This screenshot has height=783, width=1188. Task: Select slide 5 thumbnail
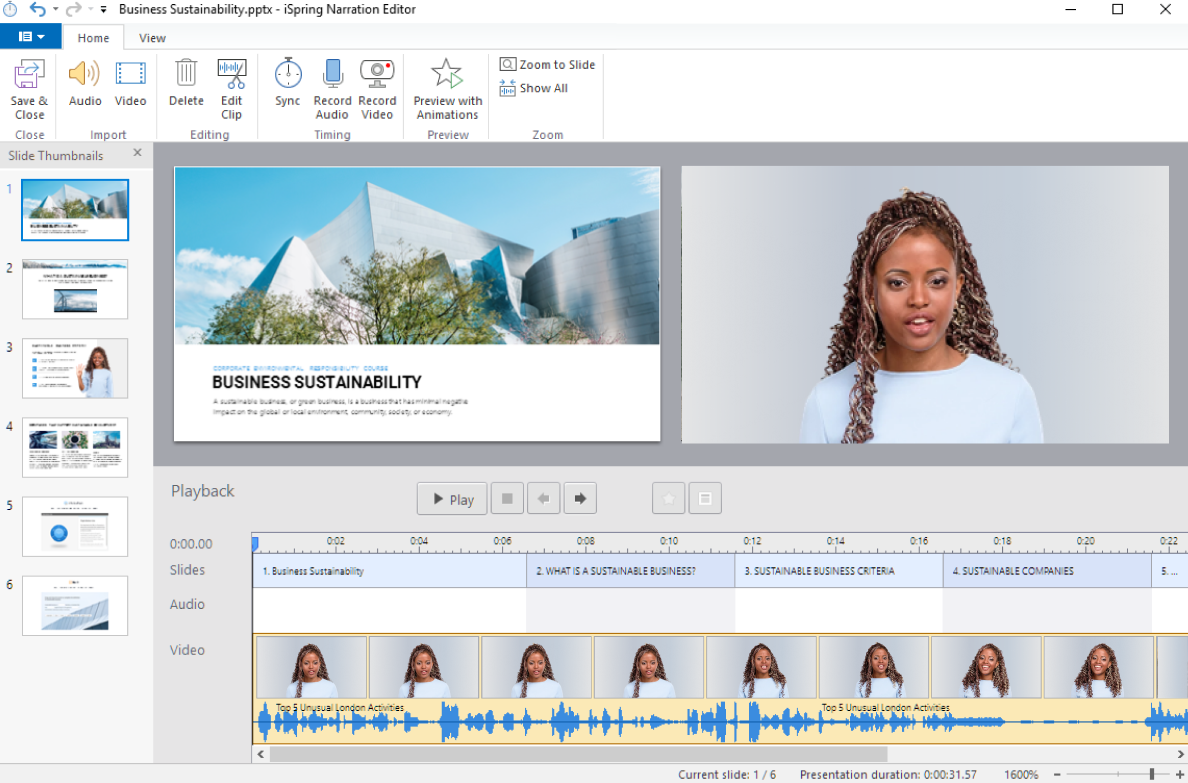pos(75,526)
